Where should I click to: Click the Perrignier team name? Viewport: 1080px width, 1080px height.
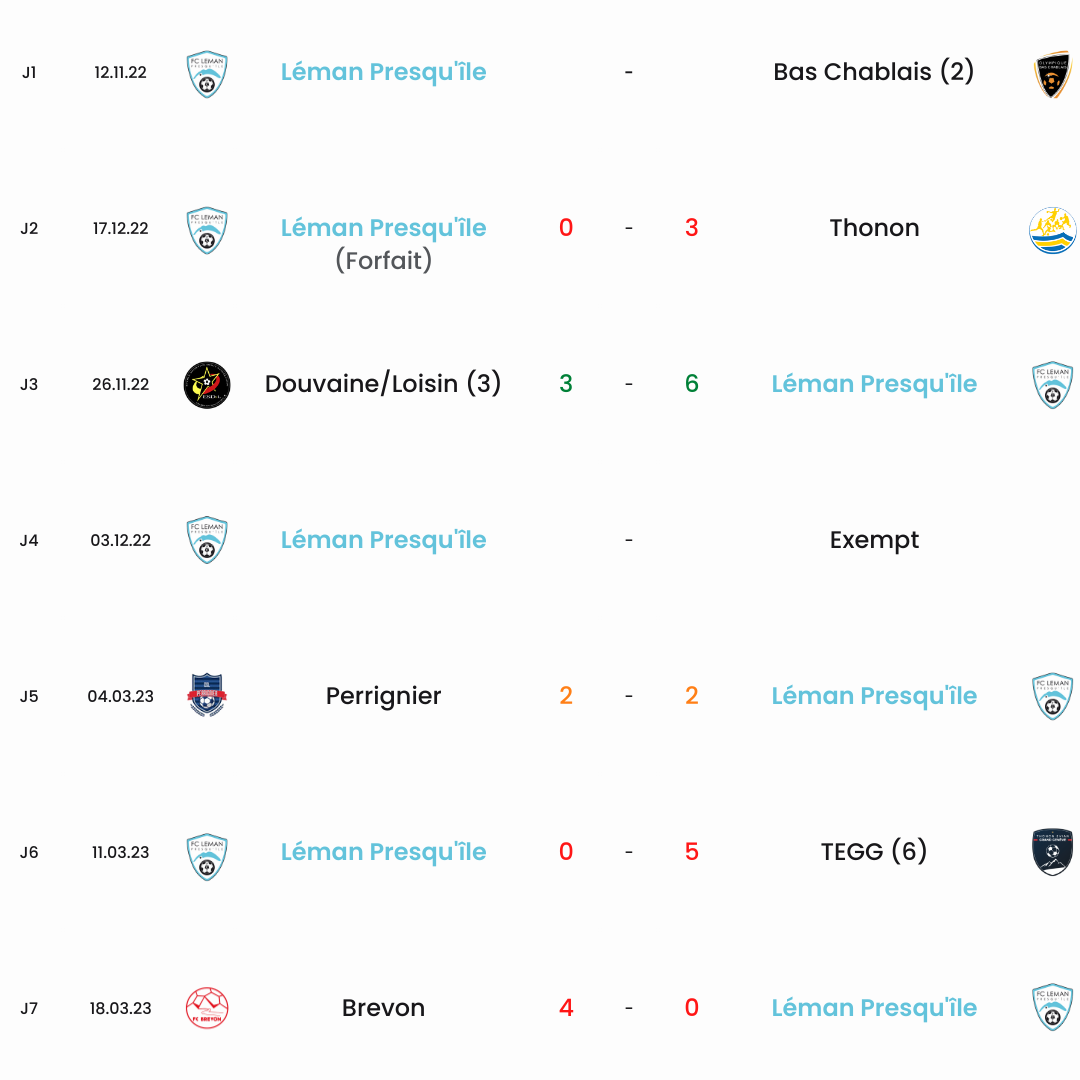coord(383,696)
